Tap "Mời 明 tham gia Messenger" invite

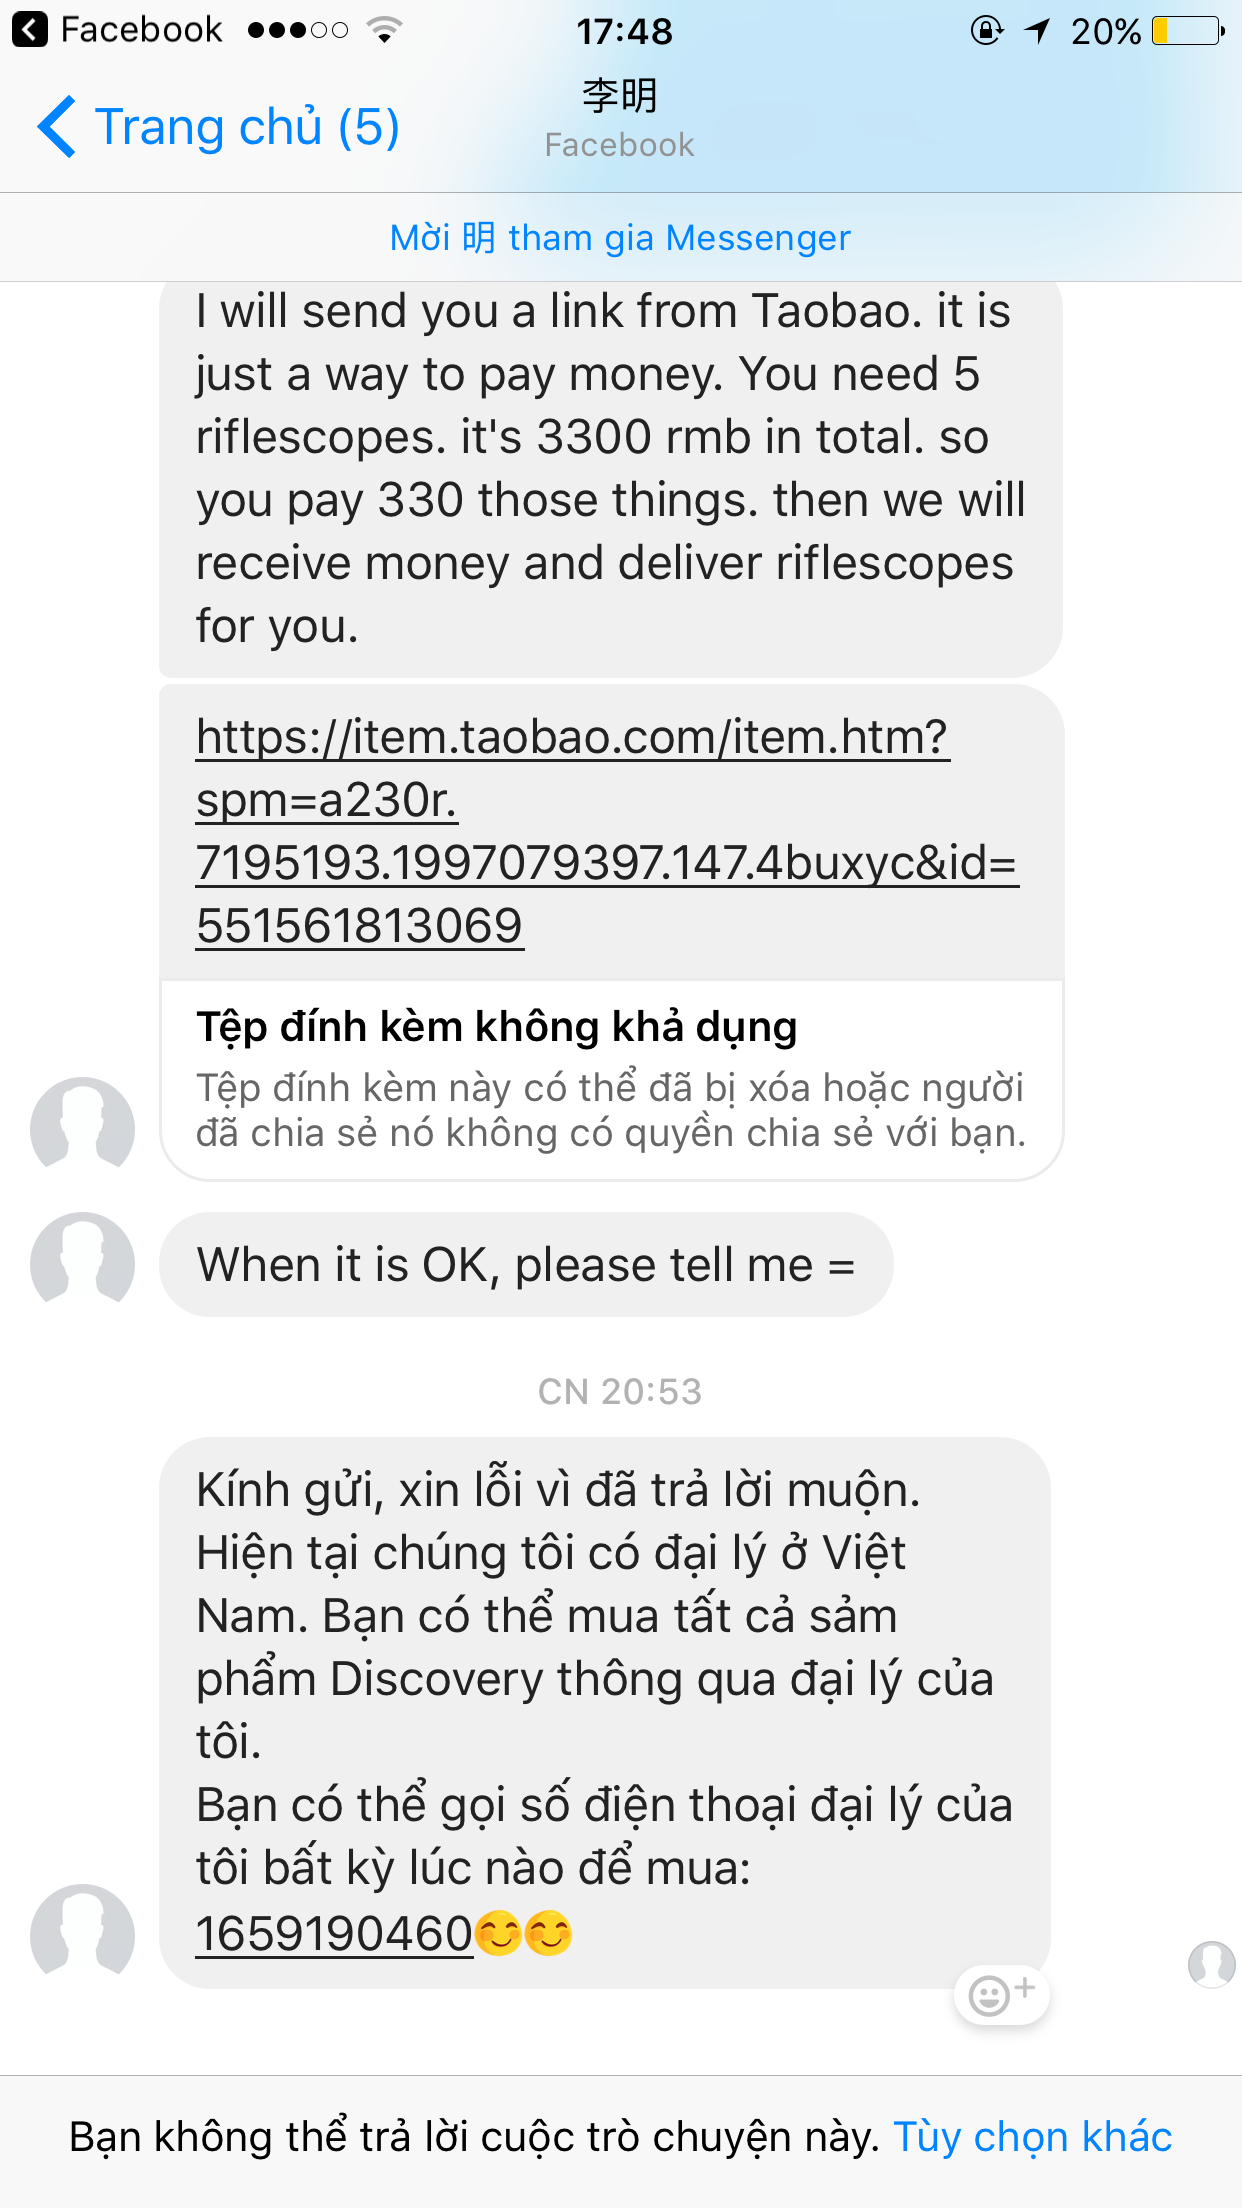coord(620,238)
